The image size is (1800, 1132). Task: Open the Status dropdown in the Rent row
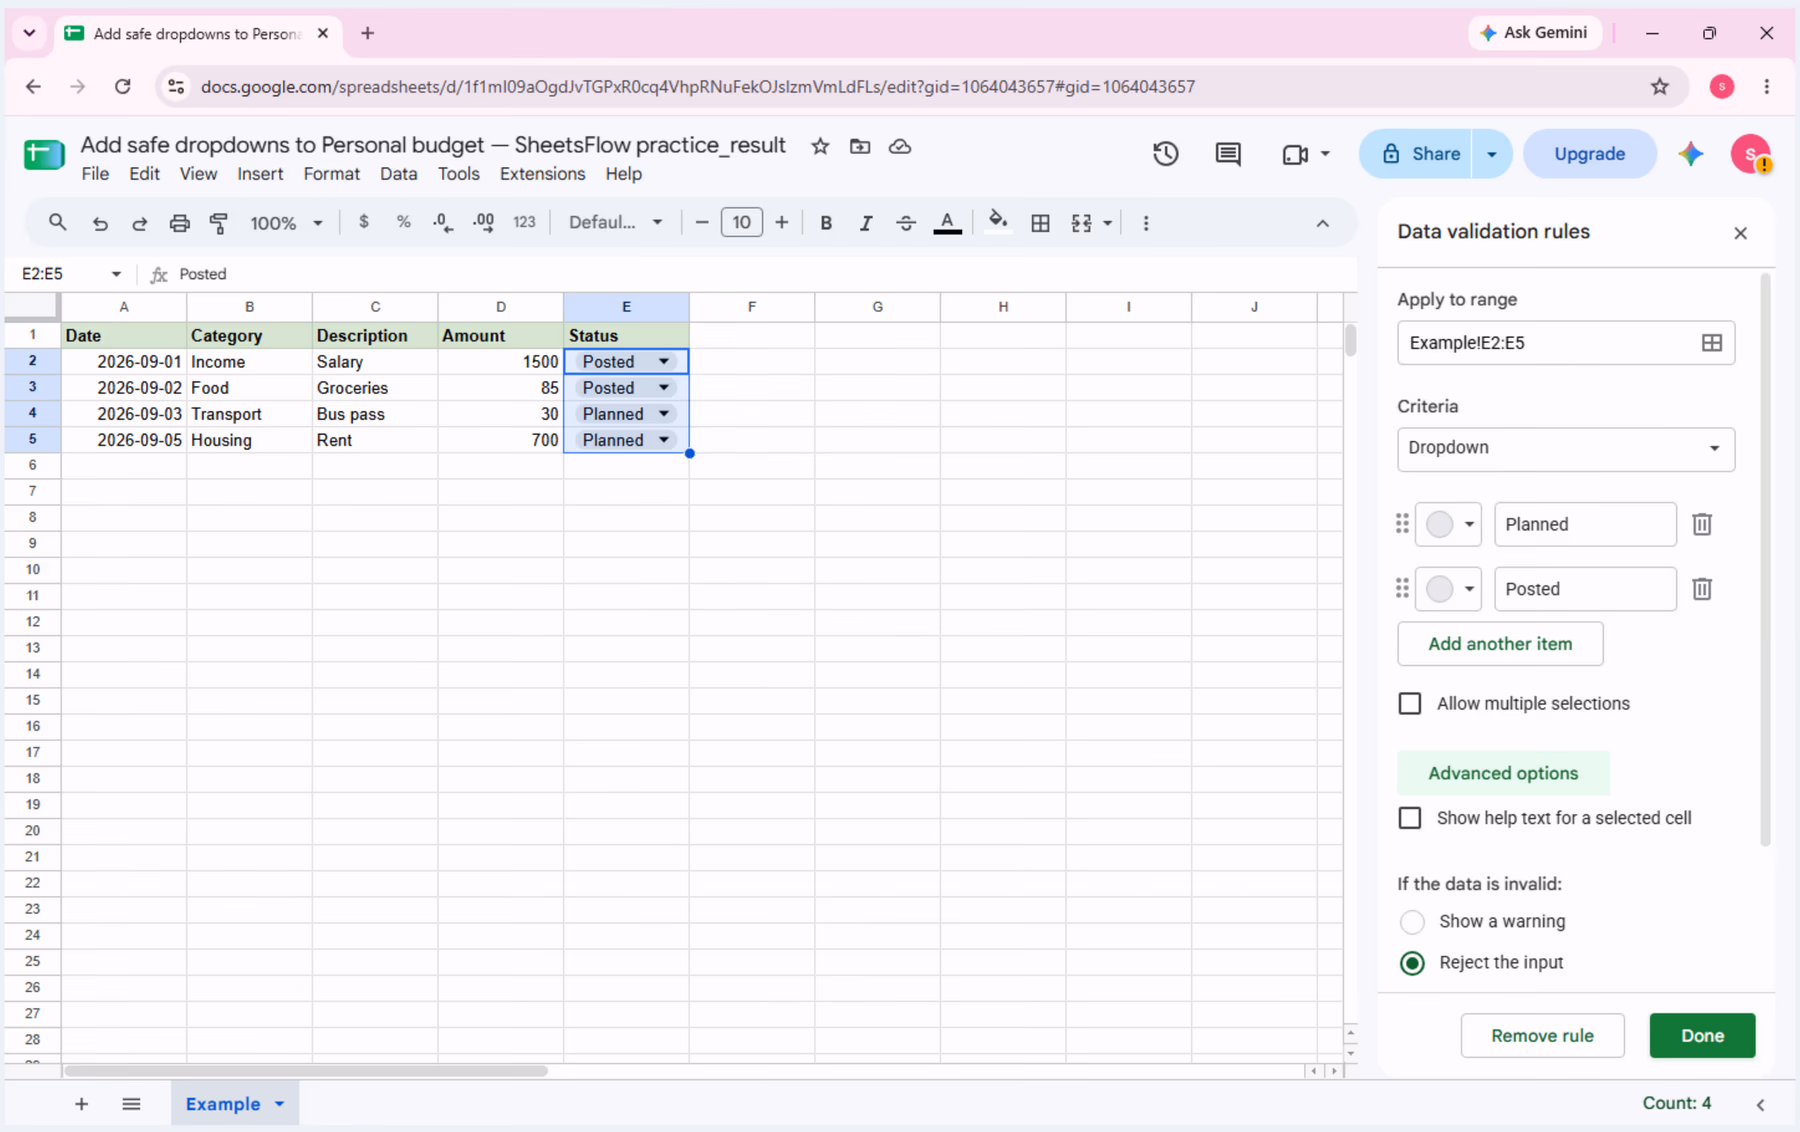(664, 440)
